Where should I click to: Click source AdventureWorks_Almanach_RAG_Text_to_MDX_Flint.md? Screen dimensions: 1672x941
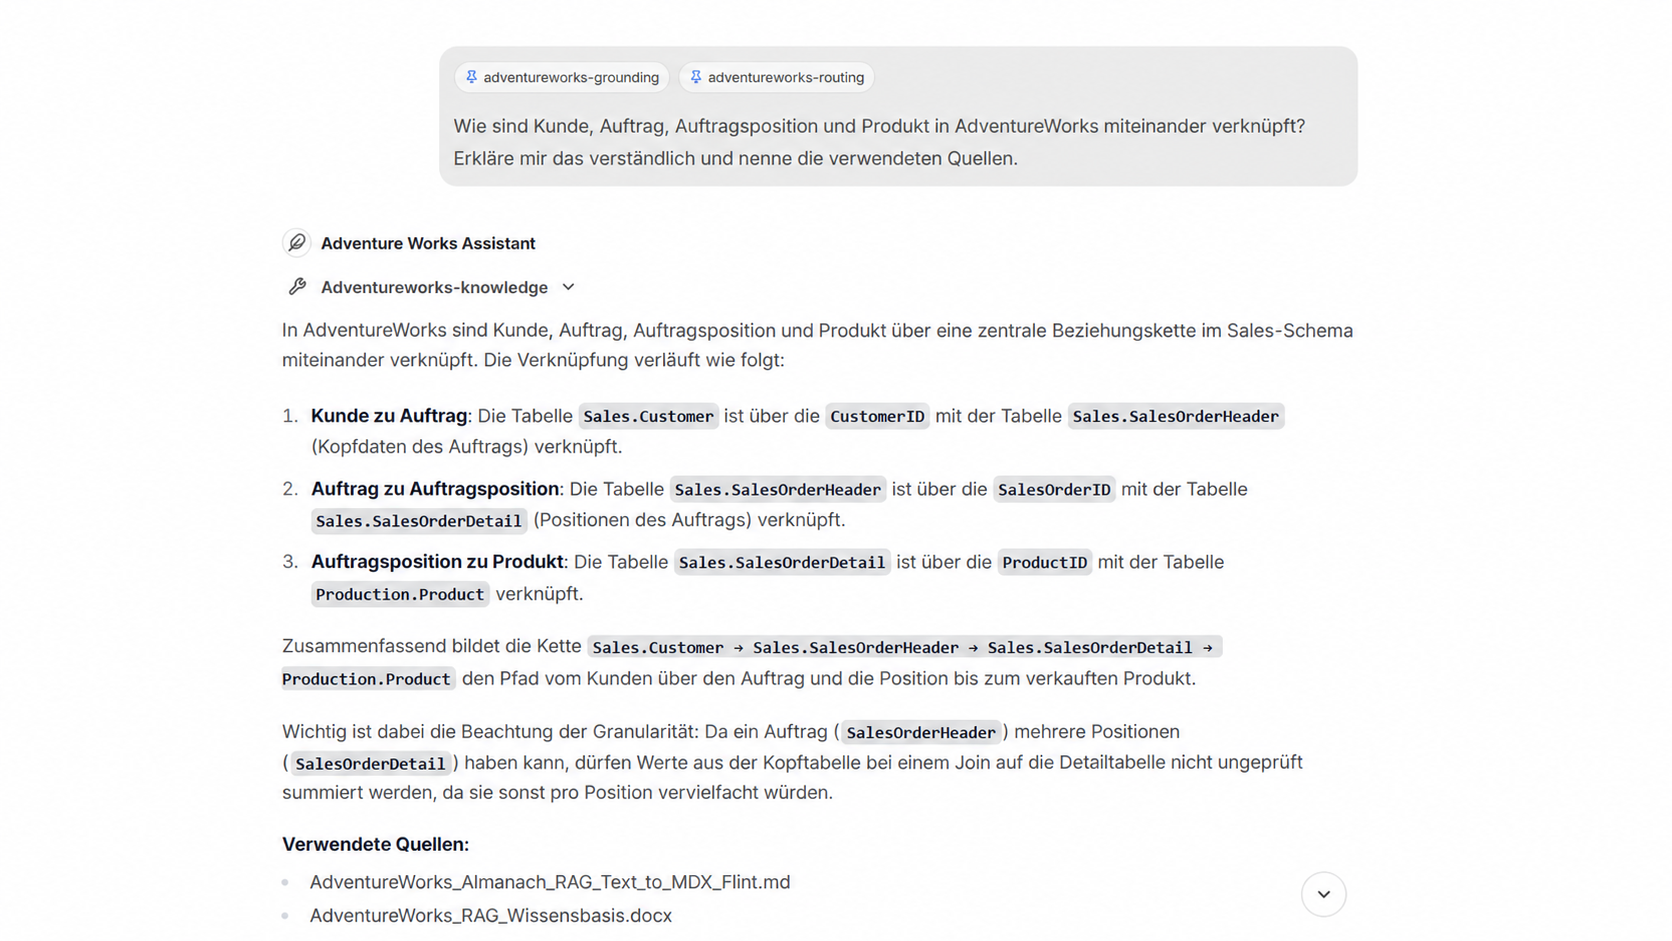point(550,882)
